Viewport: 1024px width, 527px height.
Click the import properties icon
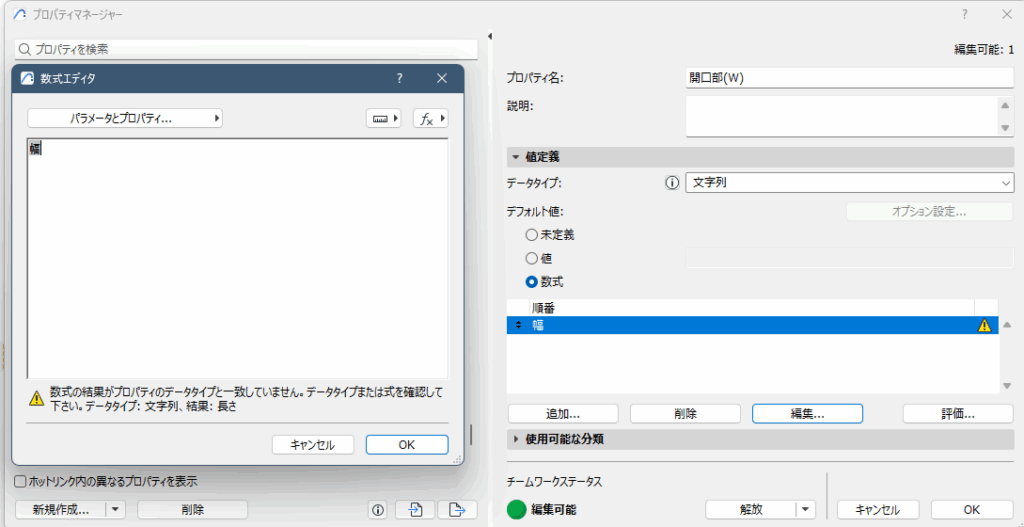[415, 509]
